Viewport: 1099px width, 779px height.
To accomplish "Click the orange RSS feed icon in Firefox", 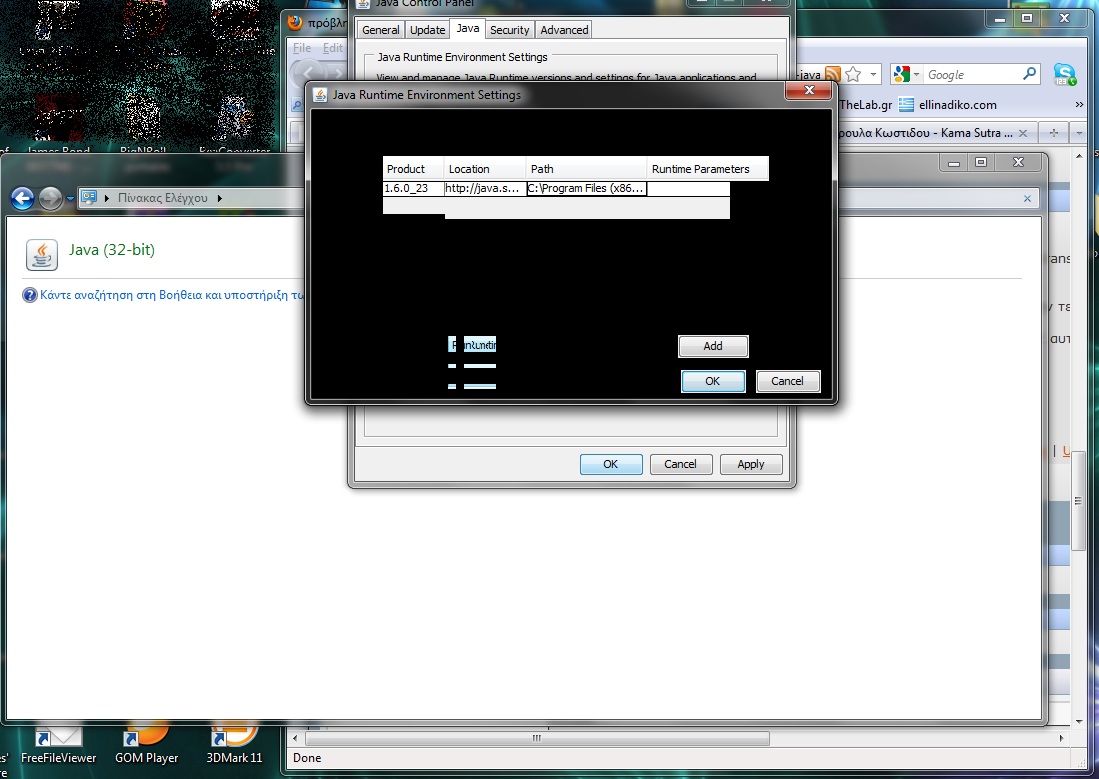I will [832, 74].
